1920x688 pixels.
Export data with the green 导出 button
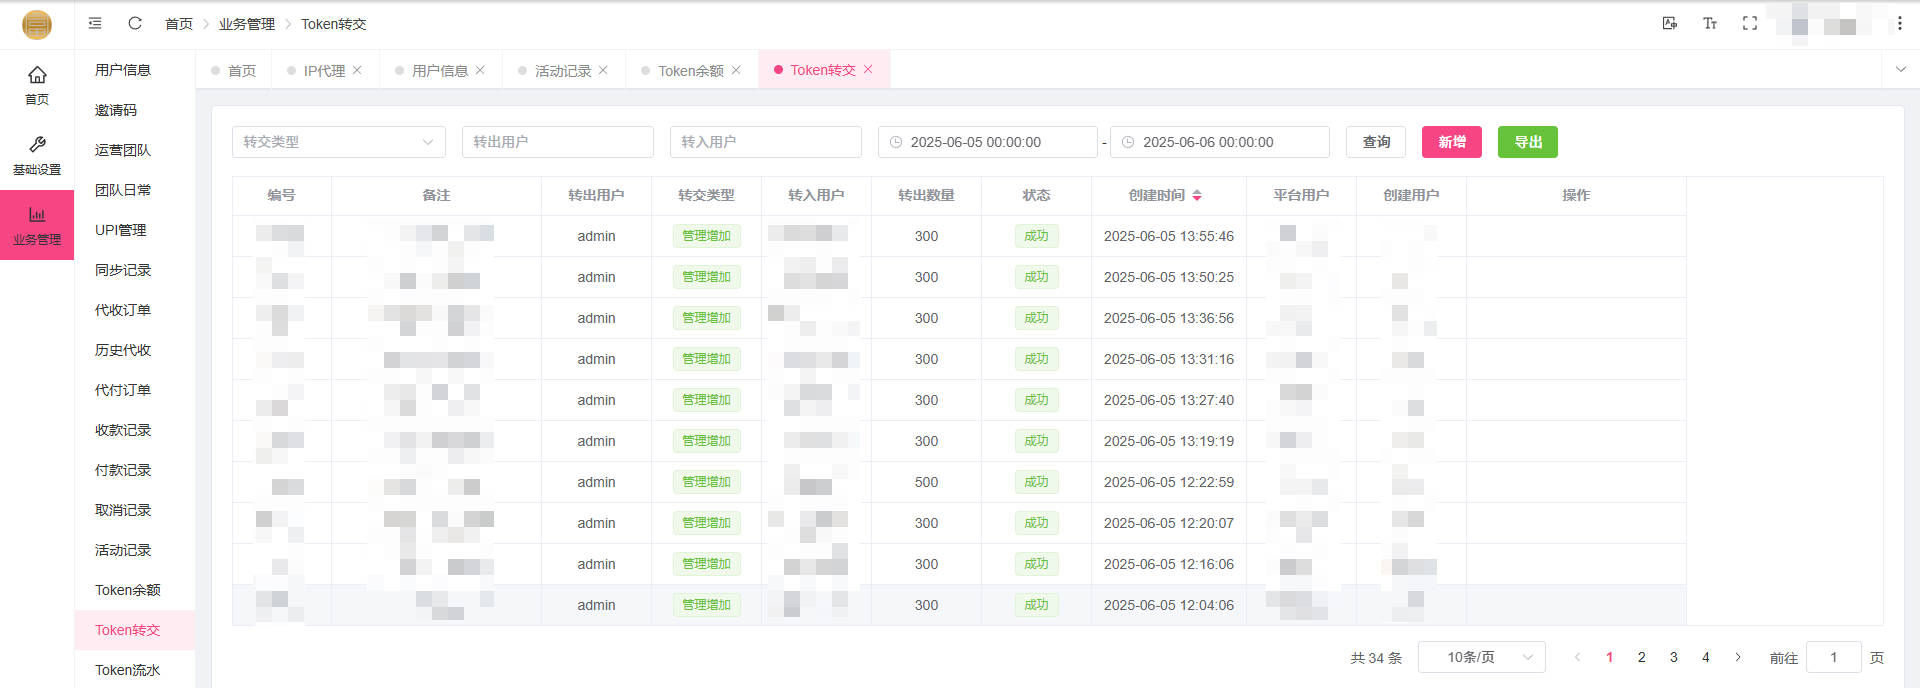1527,142
